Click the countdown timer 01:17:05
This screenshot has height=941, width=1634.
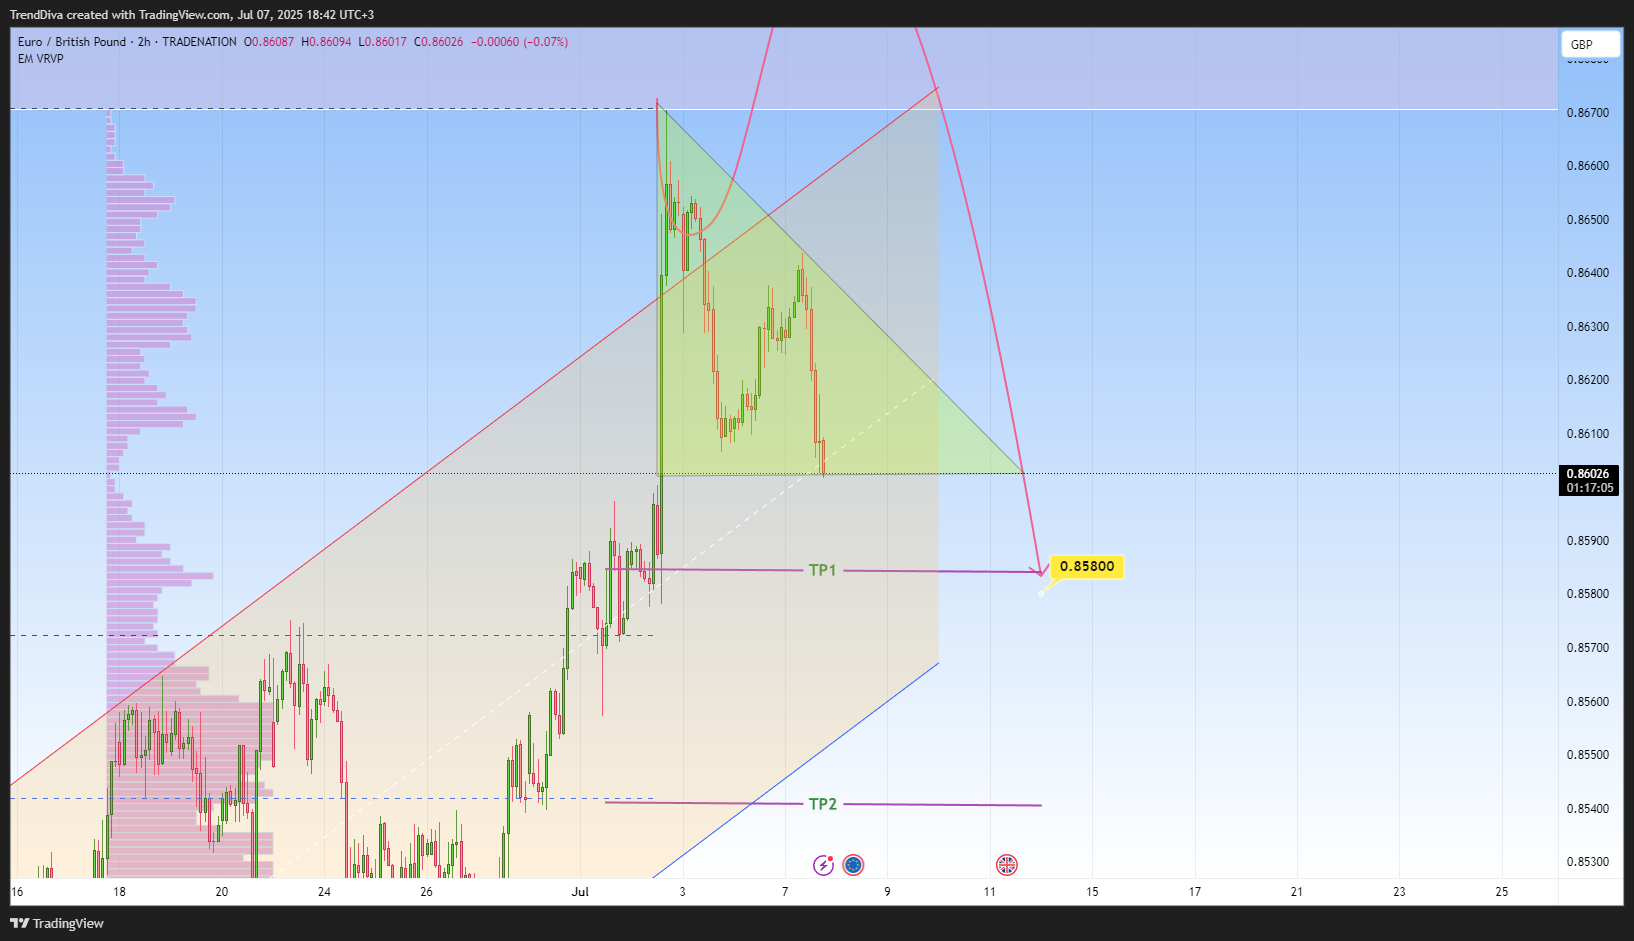click(1589, 488)
